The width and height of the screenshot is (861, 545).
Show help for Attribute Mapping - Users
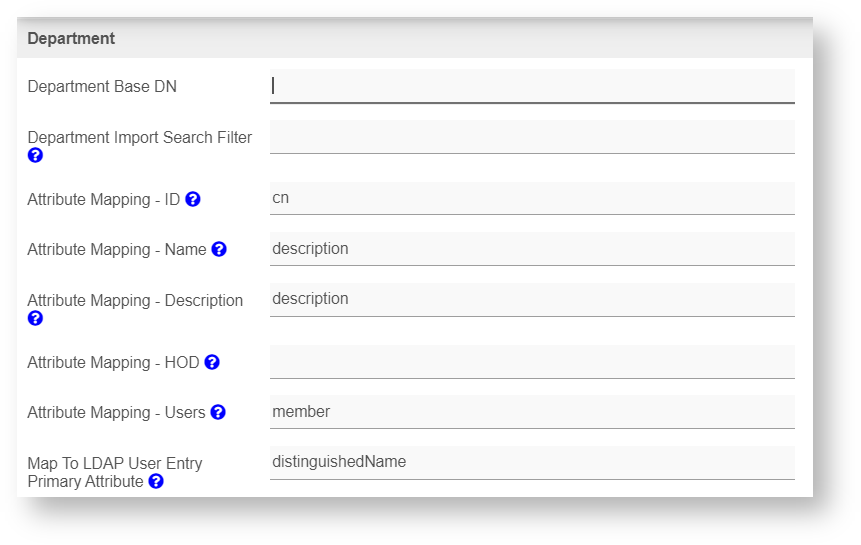click(218, 412)
